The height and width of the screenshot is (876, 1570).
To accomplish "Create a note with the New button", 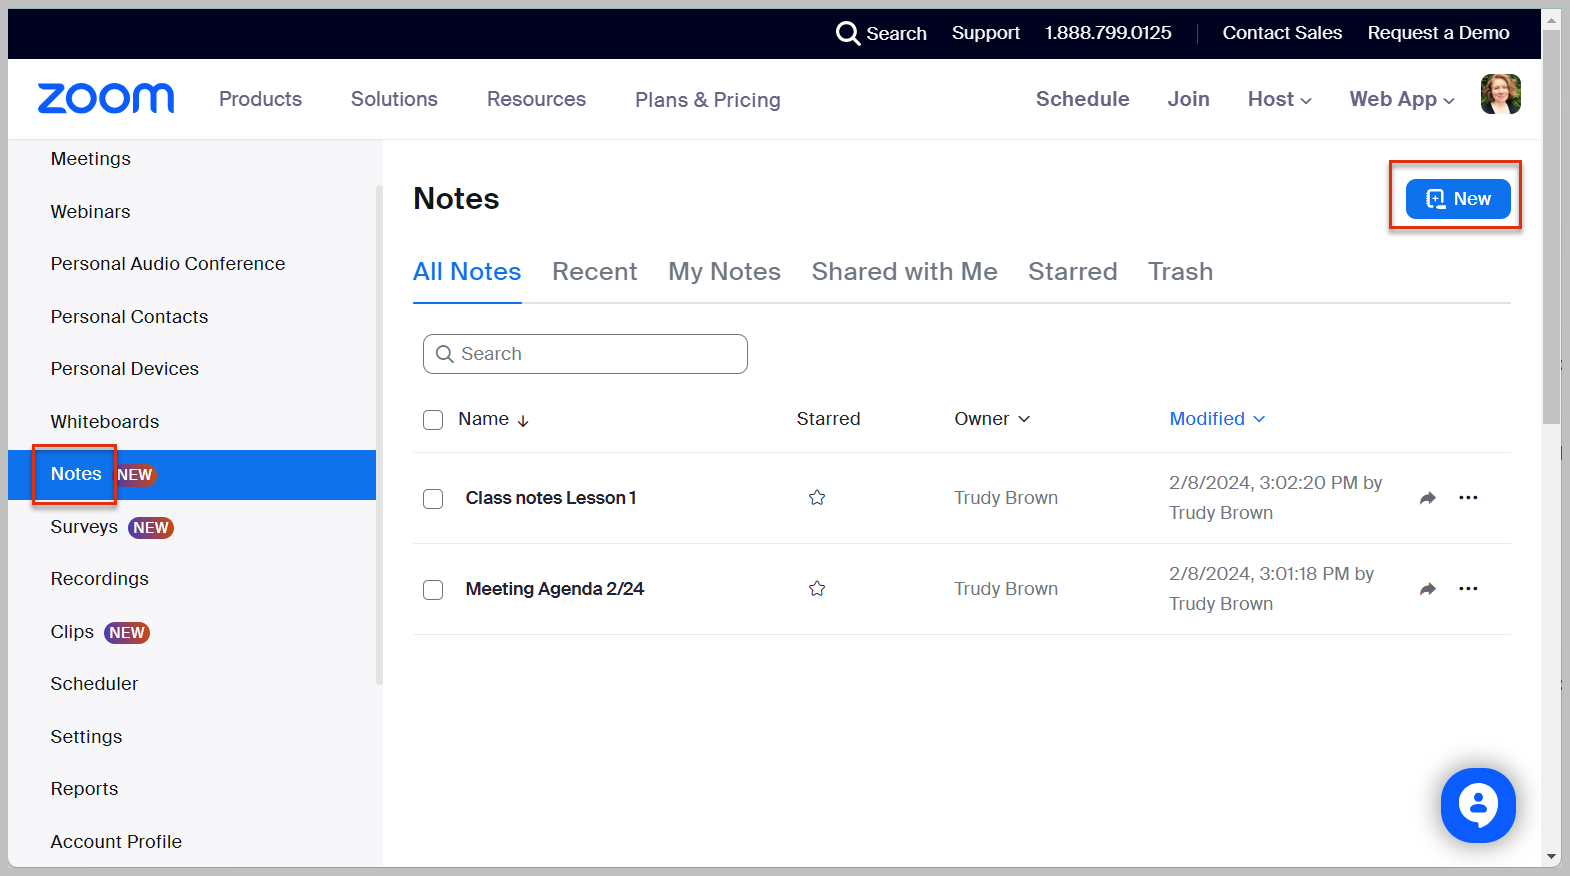I will coord(1458,199).
